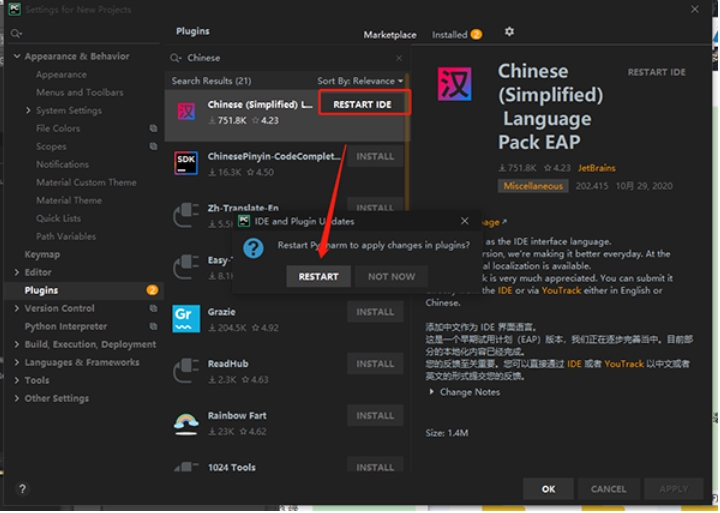Click the Rainbow Fart plugin icon
720x513 pixels.
[186, 423]
